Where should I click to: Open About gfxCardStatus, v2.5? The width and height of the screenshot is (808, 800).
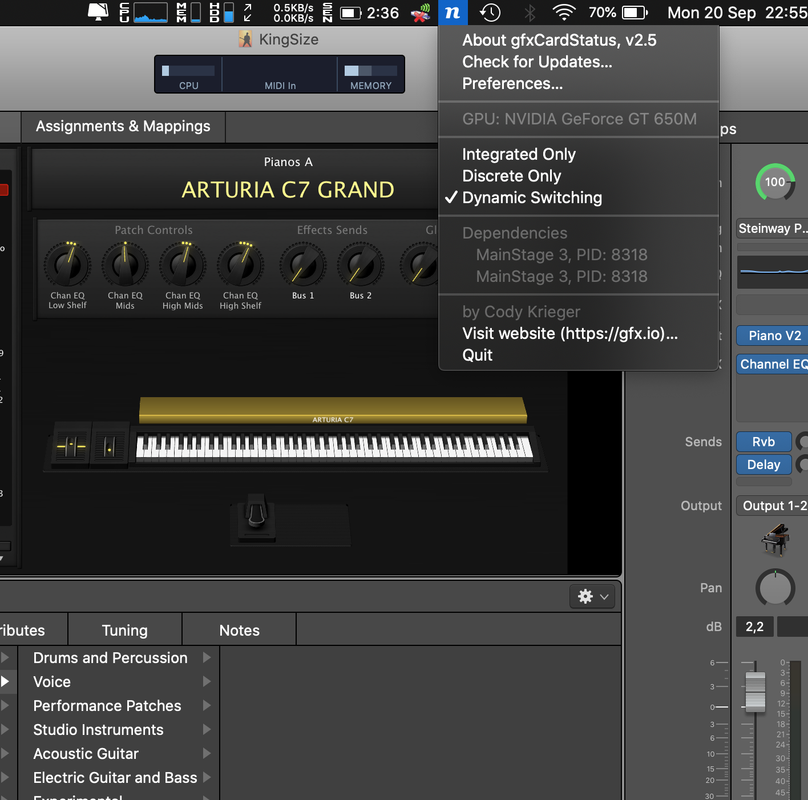coord(578,40)
